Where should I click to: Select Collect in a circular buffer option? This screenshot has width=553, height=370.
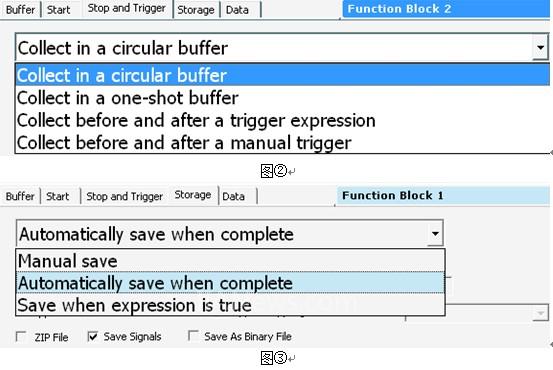coord(282,75)
